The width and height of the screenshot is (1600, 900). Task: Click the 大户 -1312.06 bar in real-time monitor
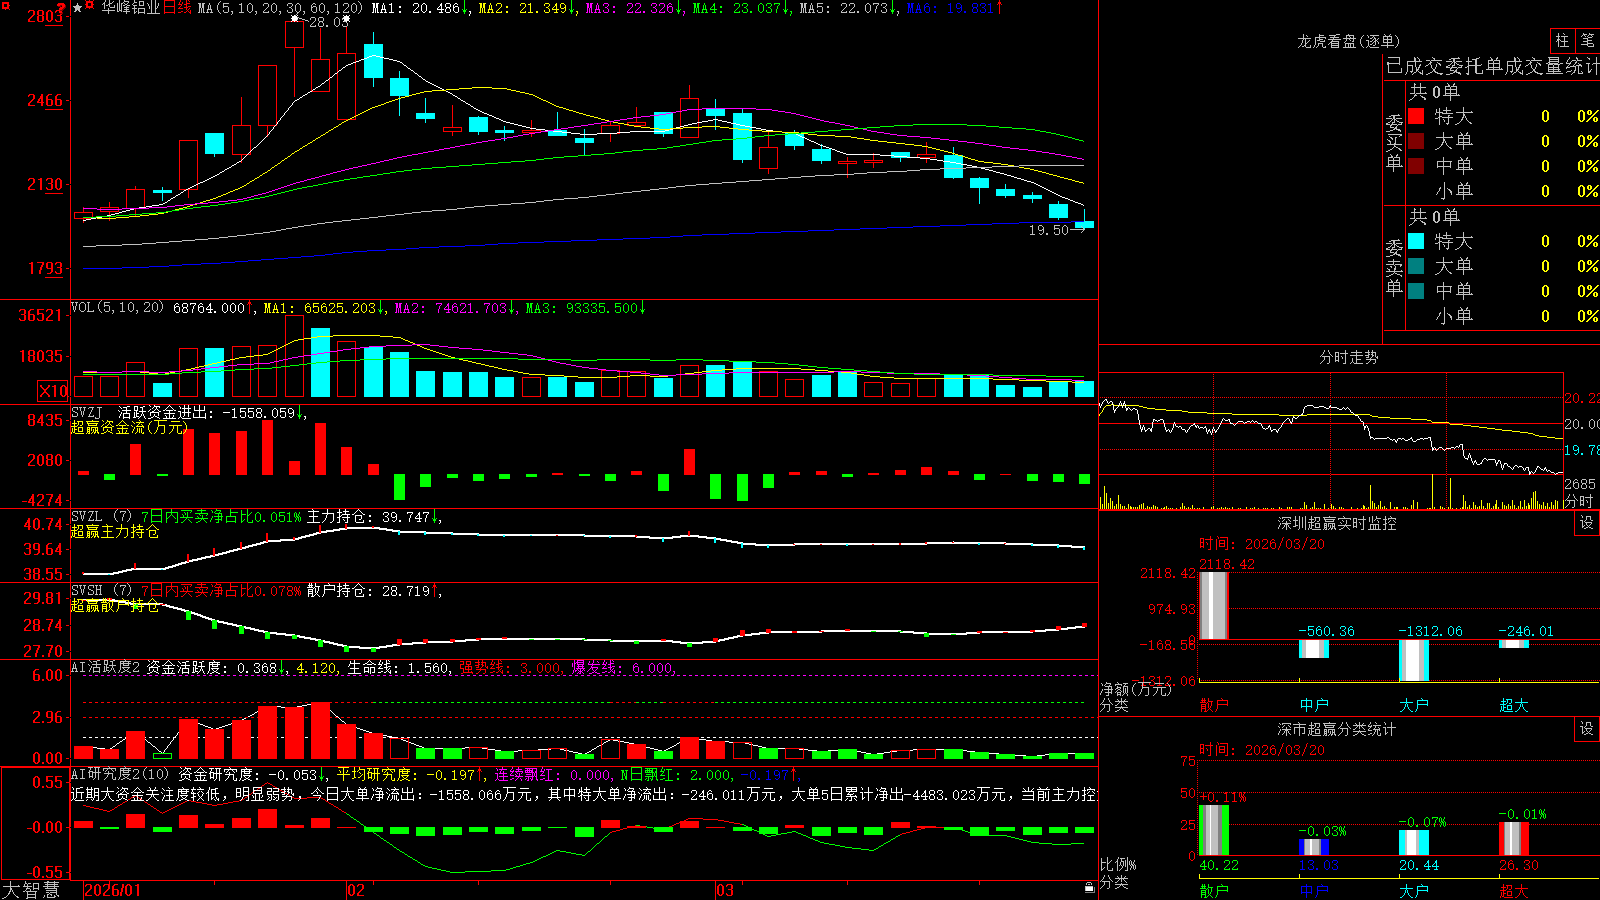click(x=1413, y=660)
